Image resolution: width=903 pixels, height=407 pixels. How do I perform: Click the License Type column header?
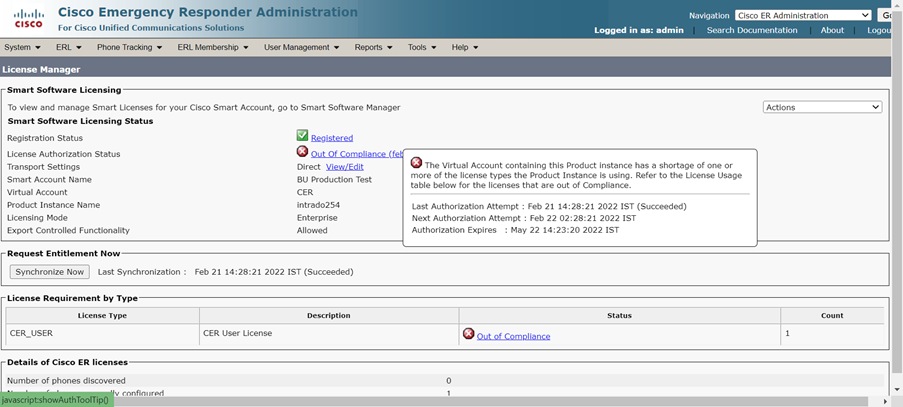click(x=103, y=315)
